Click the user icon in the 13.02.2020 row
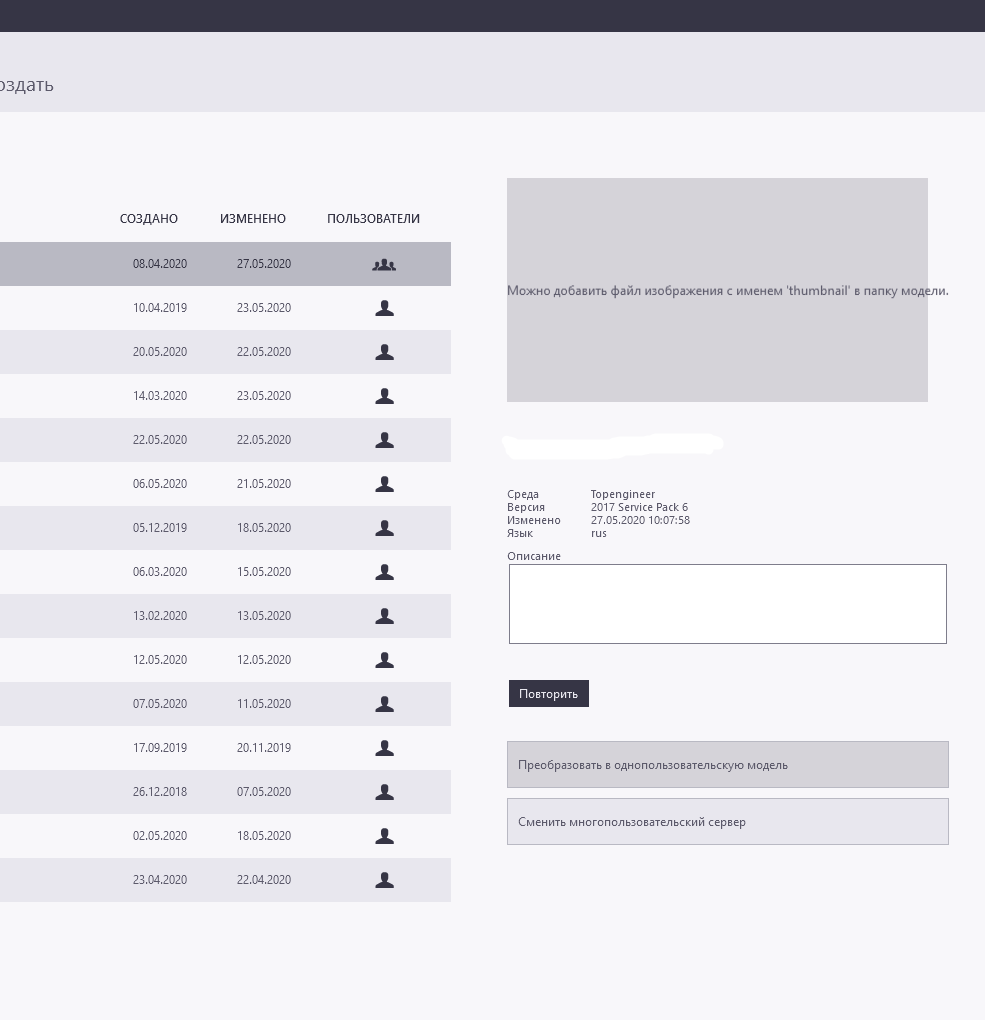Viewport: 985px width, 1020px height. (385, 616)
